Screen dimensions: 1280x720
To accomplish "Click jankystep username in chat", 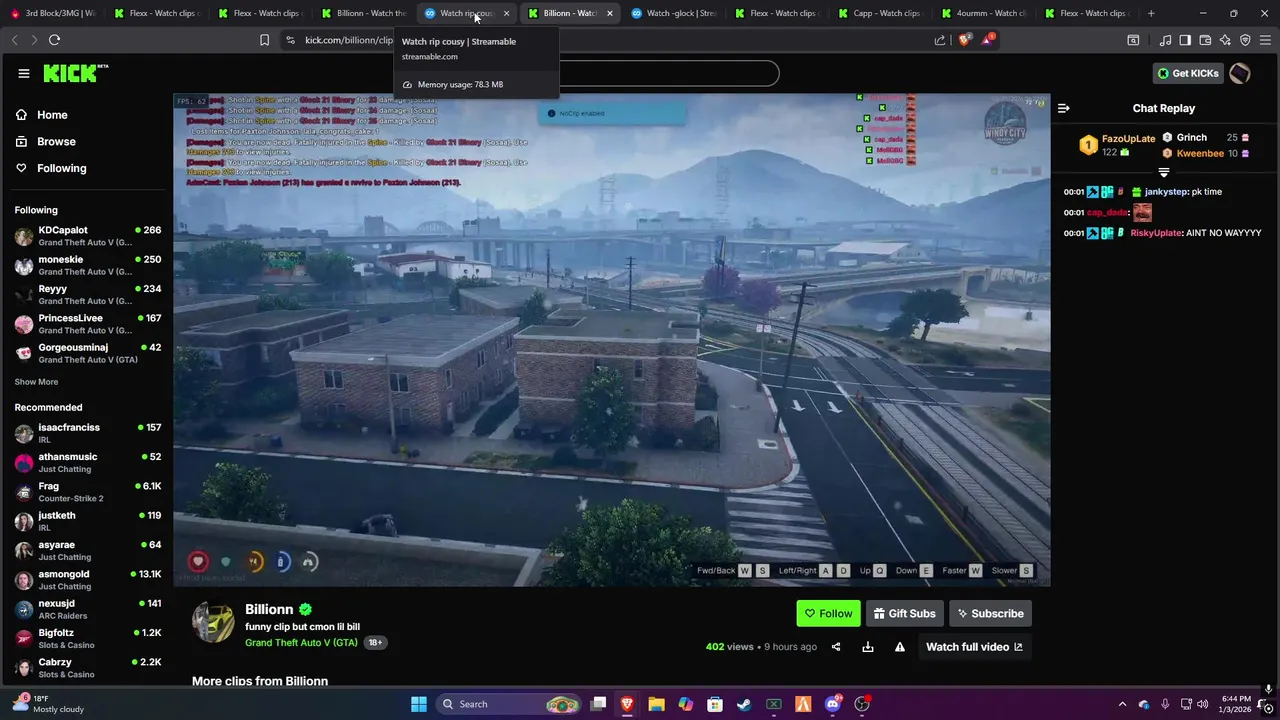I will [1166, 192].
